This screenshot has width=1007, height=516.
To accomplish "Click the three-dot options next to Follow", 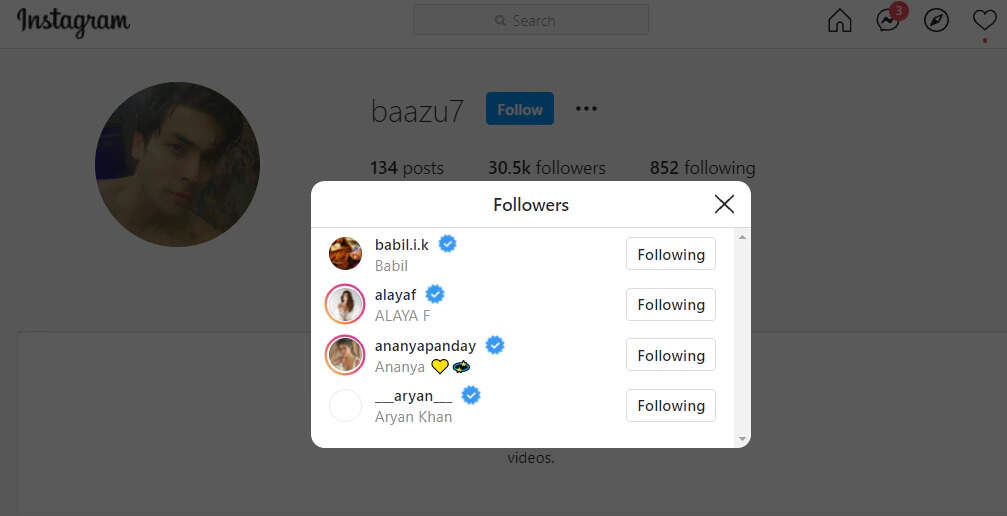I will coord(586,109).
